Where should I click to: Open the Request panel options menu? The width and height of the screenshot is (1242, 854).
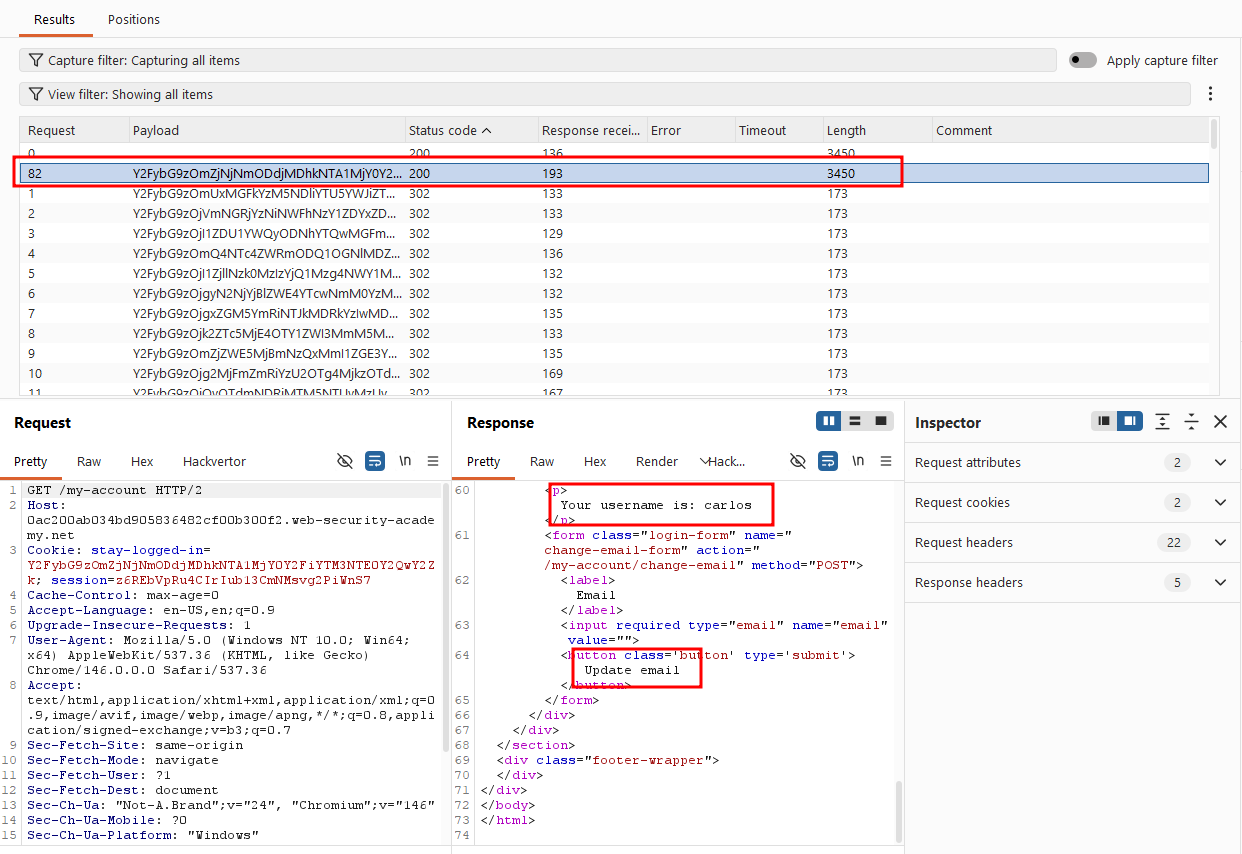click(433, 461)
